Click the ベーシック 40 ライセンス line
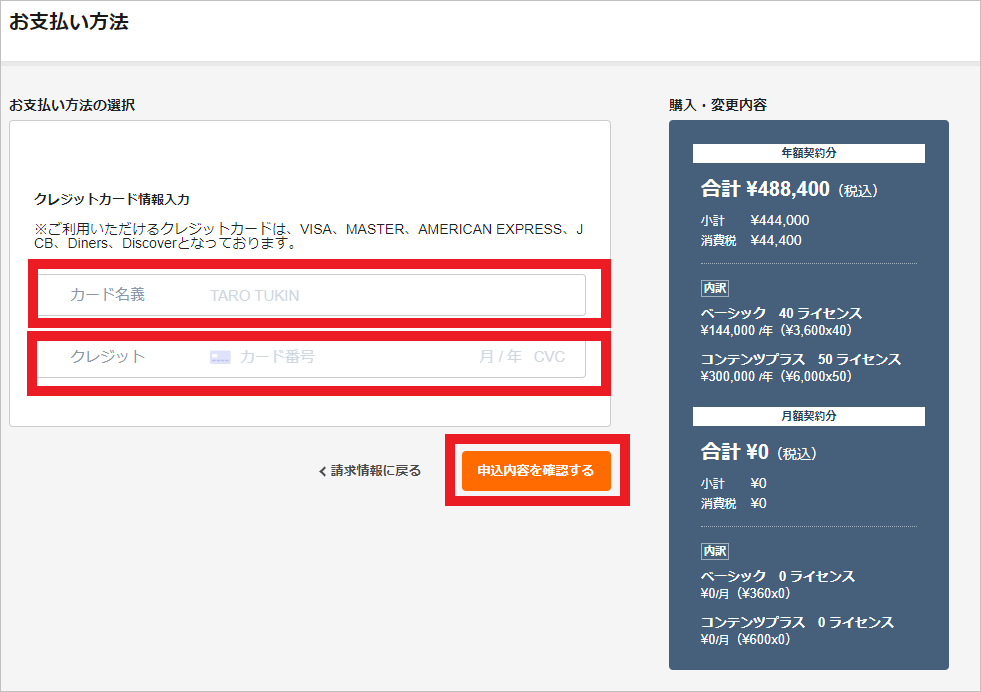Screen dimensions: 981x692 (x=781, y=313)
